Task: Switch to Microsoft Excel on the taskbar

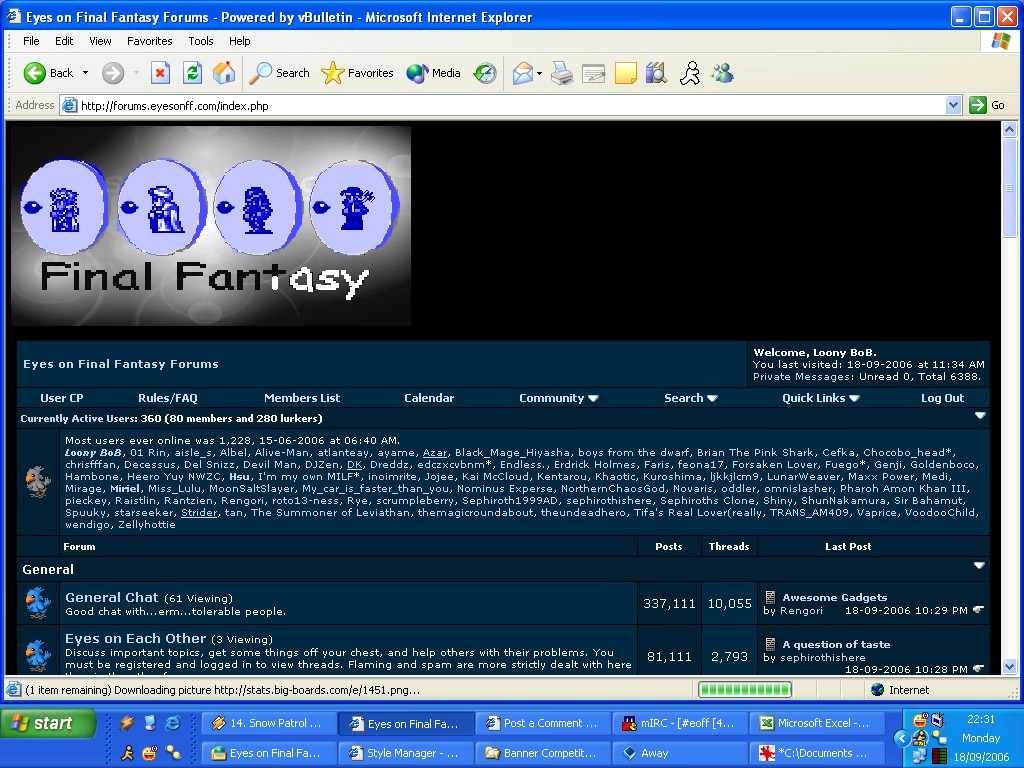Action: tap(817, 723)
